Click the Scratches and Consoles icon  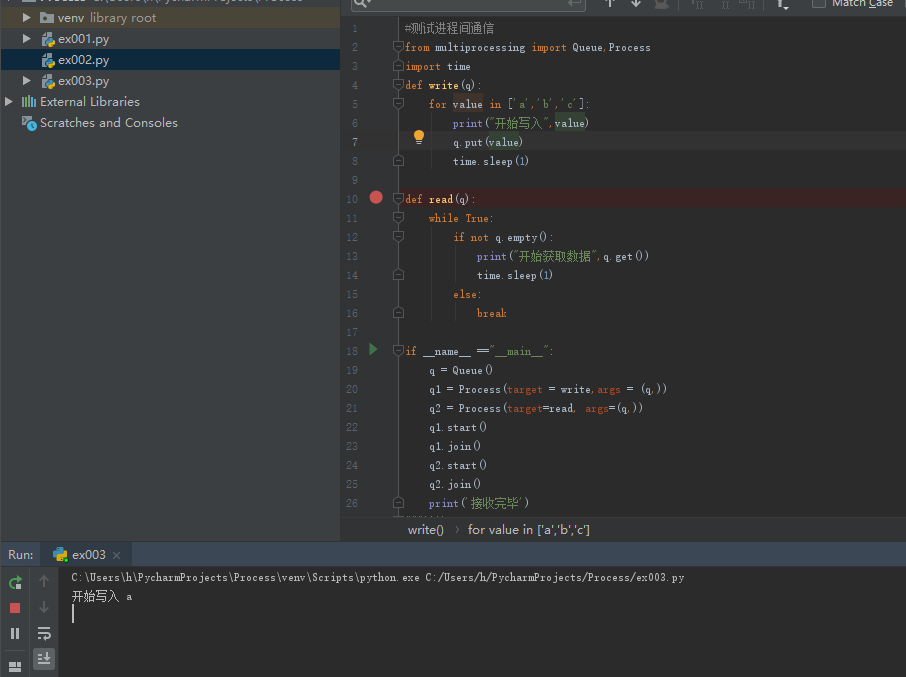pos(29,123)
